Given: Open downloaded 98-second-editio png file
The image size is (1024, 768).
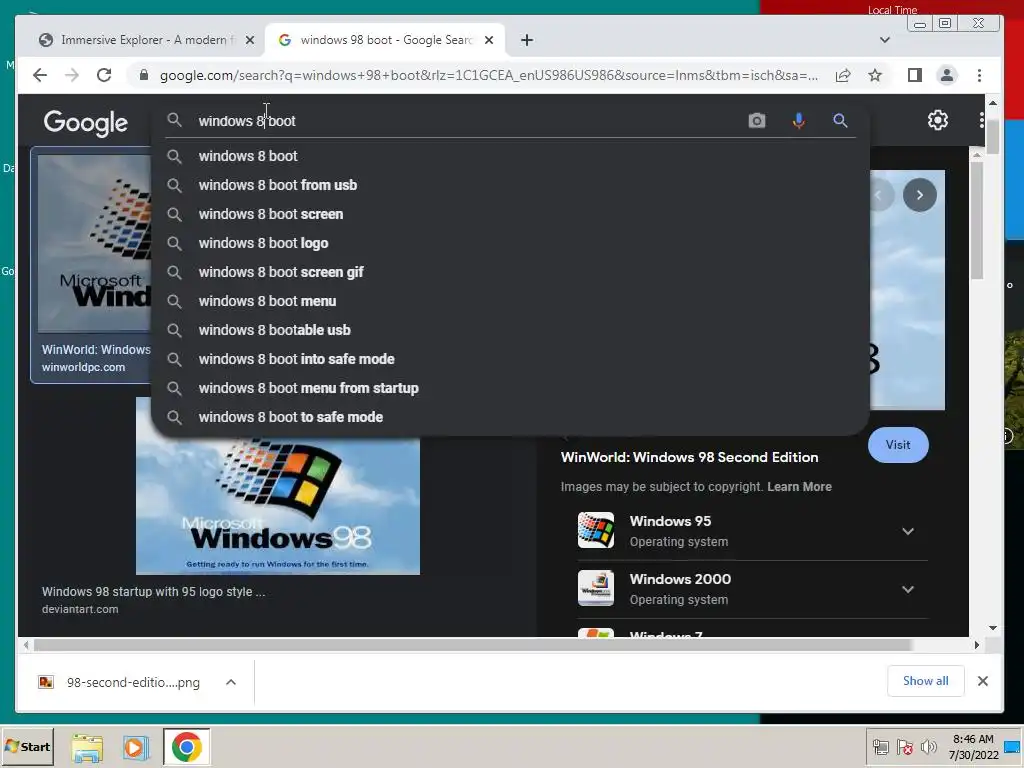Looking at the screenshot, I should (x=121, y=682).
